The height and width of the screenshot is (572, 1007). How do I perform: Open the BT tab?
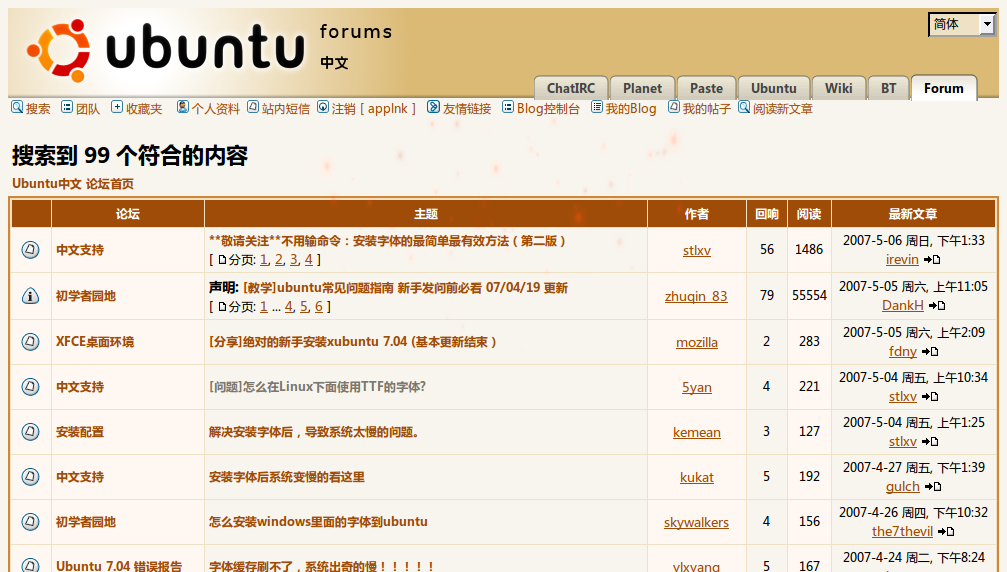(x=888, y=89)
